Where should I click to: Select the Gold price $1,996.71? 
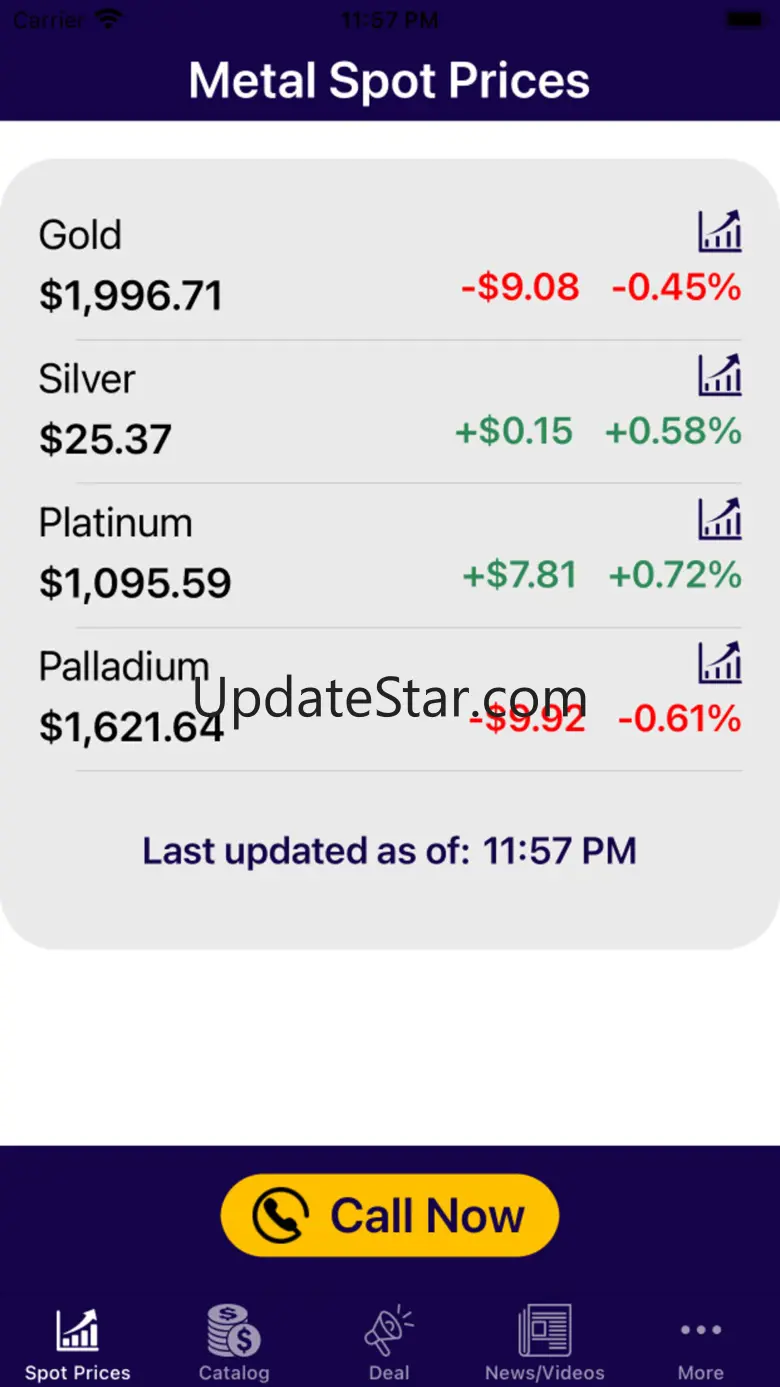131,296
